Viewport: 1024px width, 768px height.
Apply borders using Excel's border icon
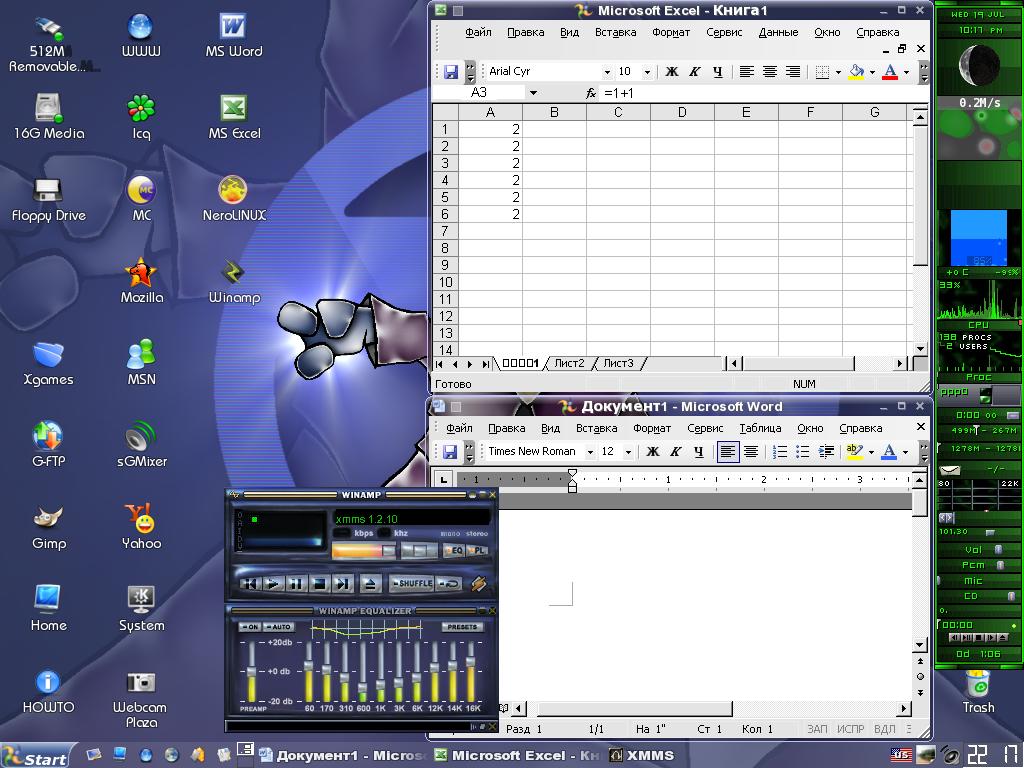click(x=823, y=72)
